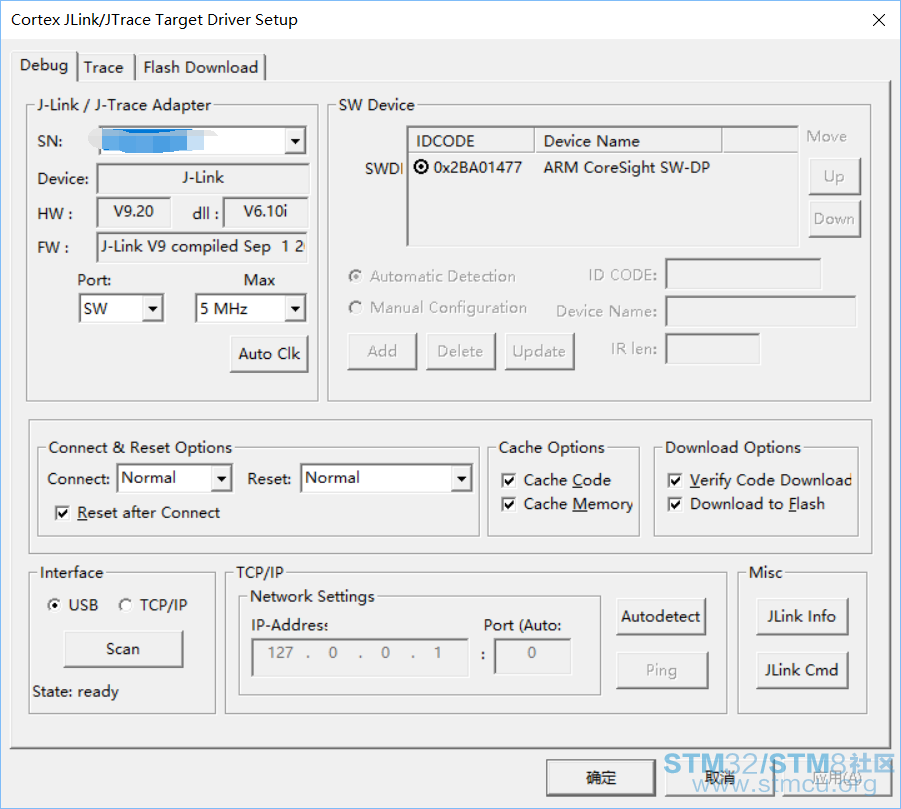Cancel with the 取消 button
The image size is (901, 809).
pos(719,777)
